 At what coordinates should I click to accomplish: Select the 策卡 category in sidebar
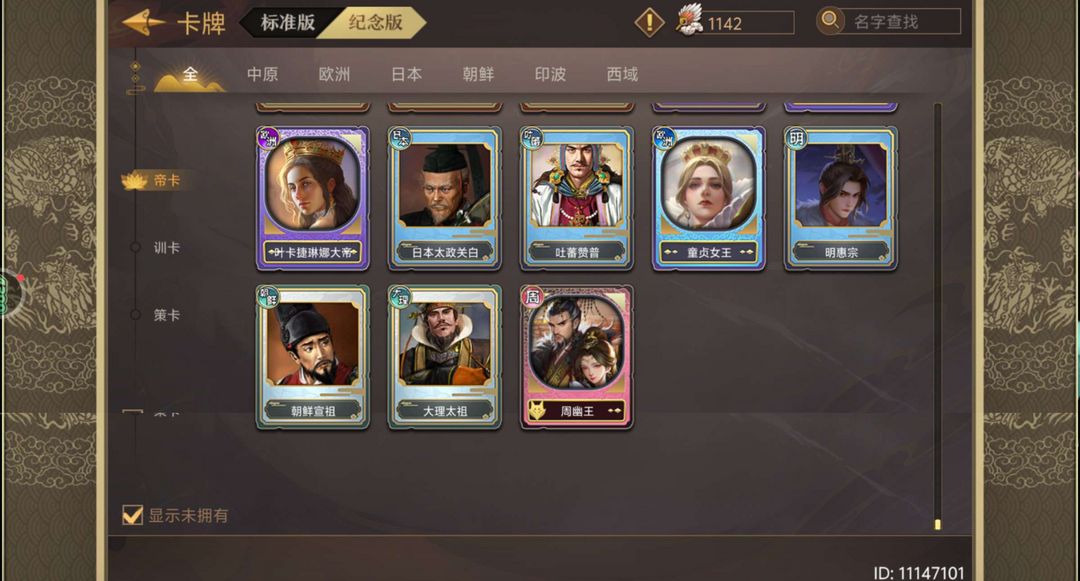point(166,315)
